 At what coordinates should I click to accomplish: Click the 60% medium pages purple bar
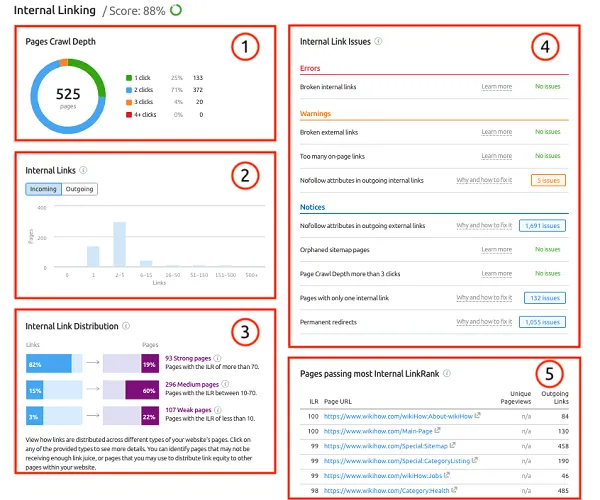coord(142,390)
